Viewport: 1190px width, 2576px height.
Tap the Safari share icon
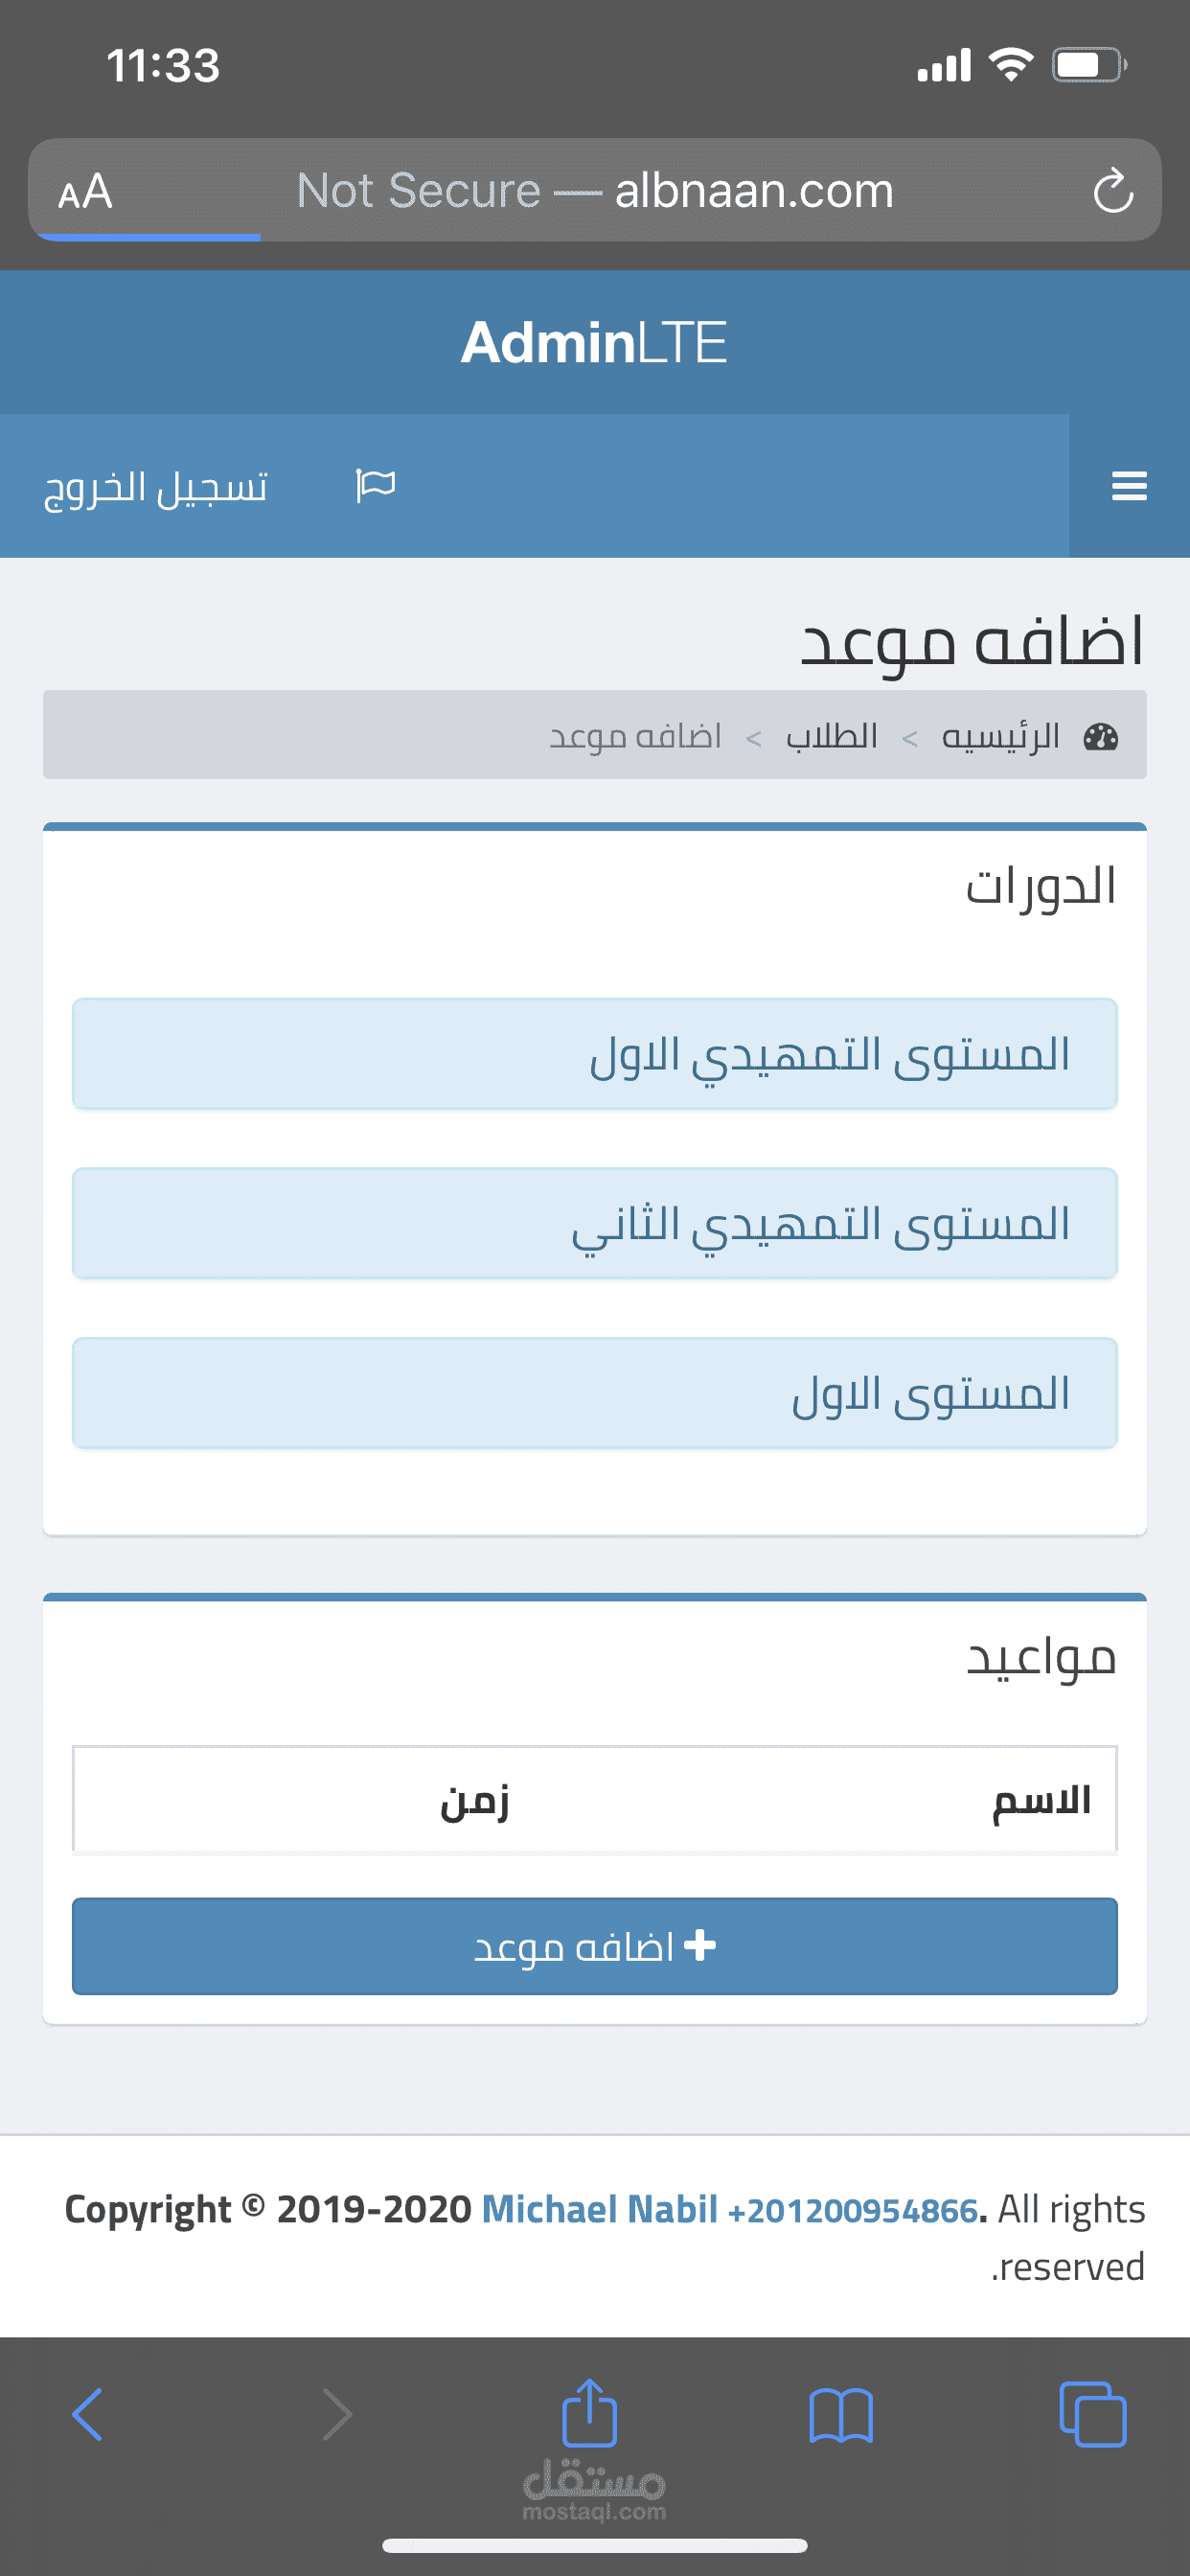589,2413
